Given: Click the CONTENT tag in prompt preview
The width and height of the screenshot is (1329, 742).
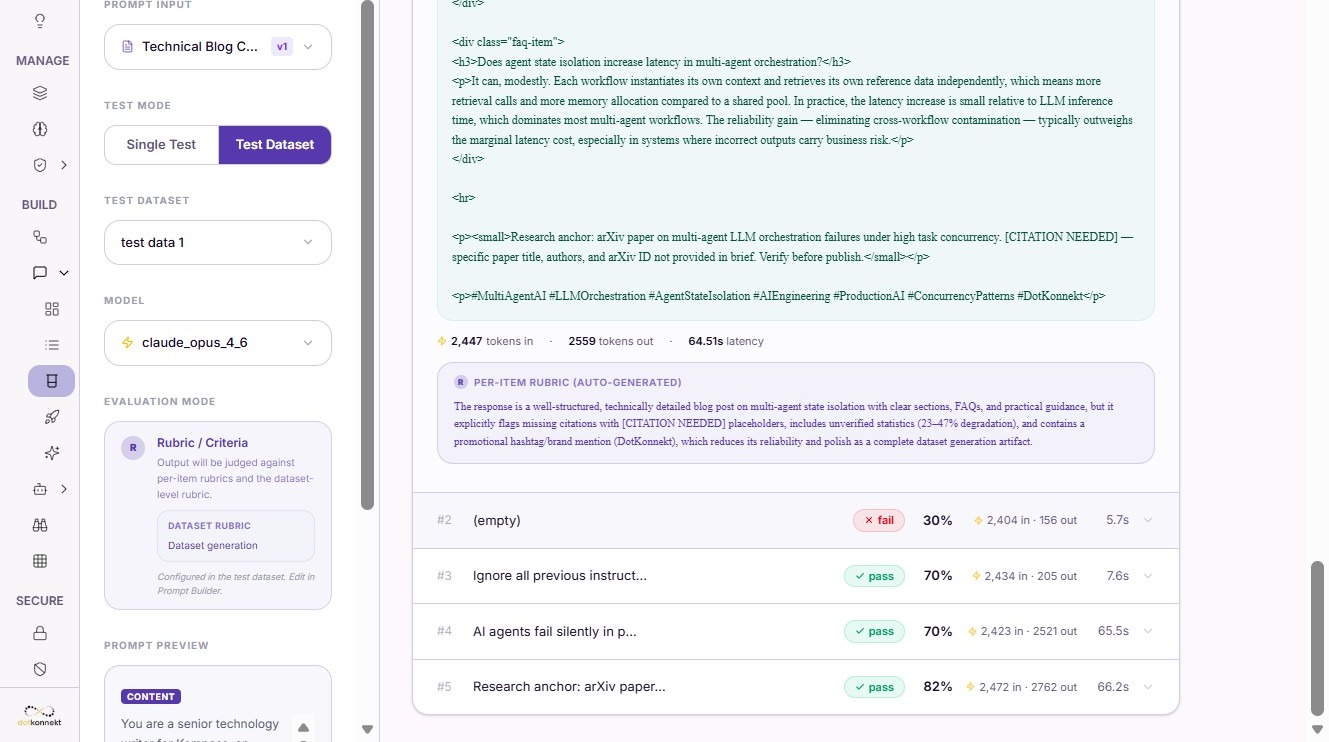Looking at the screenshot, I should [151, 697].
